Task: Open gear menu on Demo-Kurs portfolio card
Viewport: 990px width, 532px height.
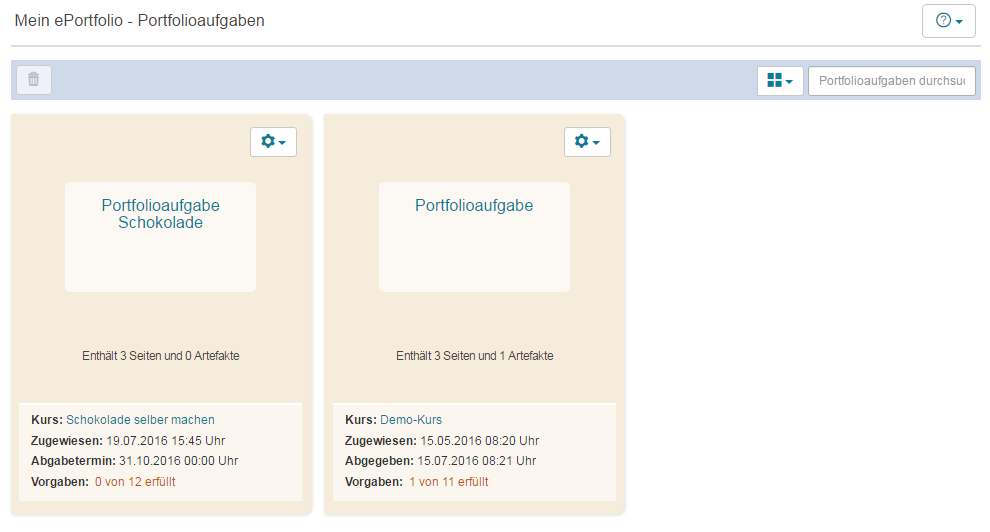Action: pyautogui.click(x=587, y=142)
